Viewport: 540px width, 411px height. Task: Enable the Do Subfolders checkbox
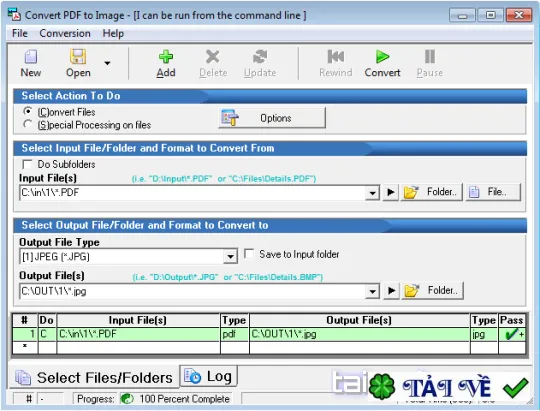[x=27, y=164]
